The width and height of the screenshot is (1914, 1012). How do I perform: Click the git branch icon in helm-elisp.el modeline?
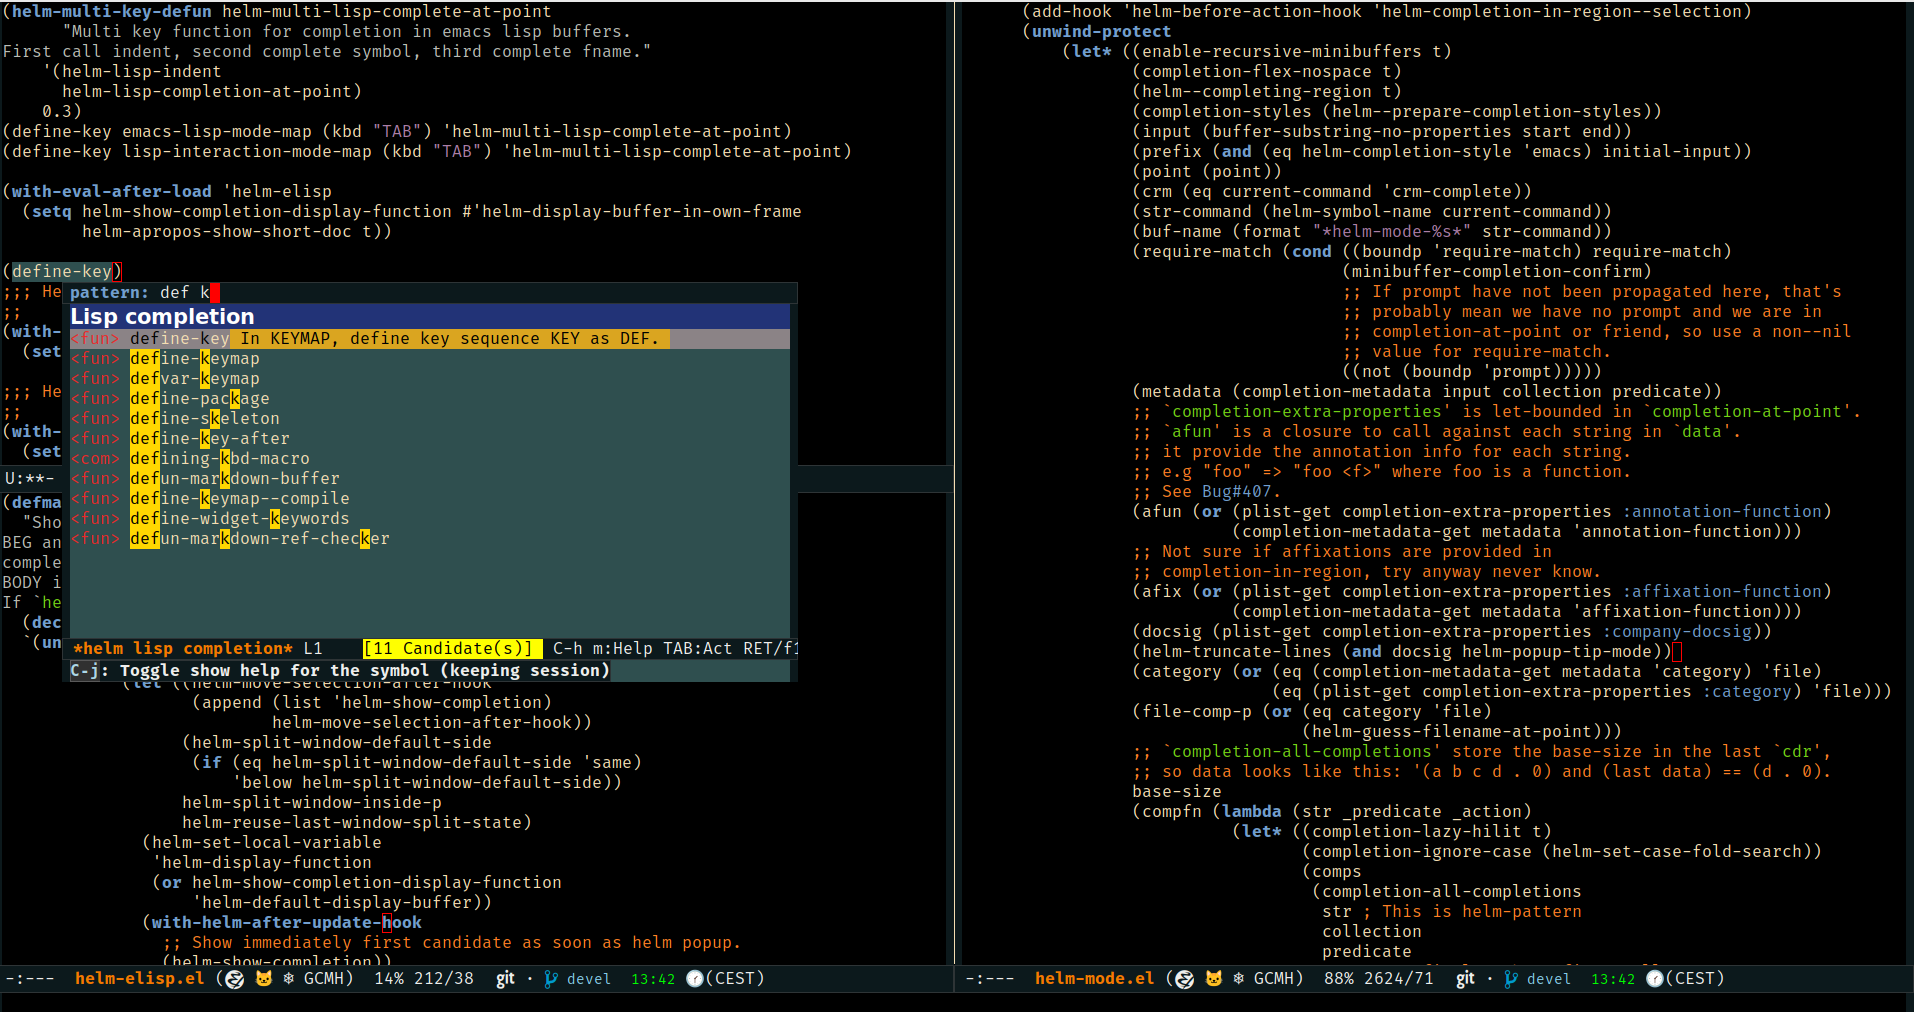[551, 979]
